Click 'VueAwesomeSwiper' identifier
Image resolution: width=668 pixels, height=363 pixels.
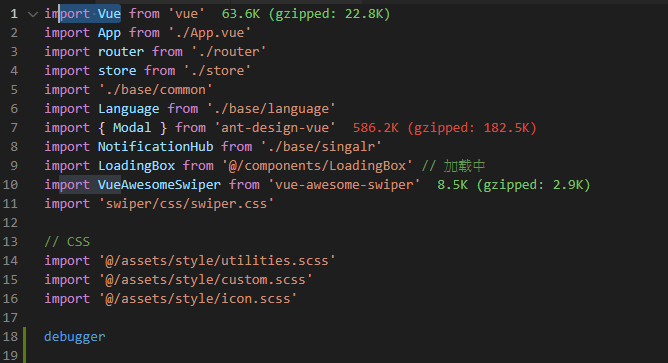(x=159, y=184)
